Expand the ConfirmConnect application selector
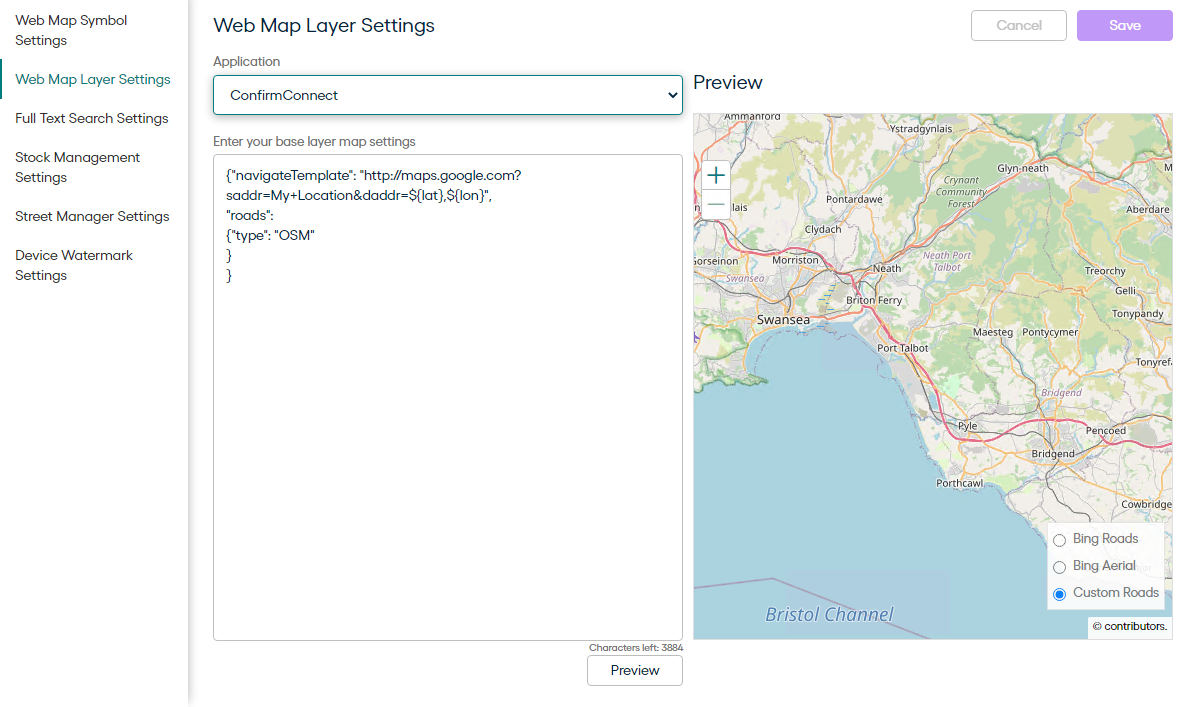Image resolution: width=1185 pixels, height=707 pixels. coord(447,95)
